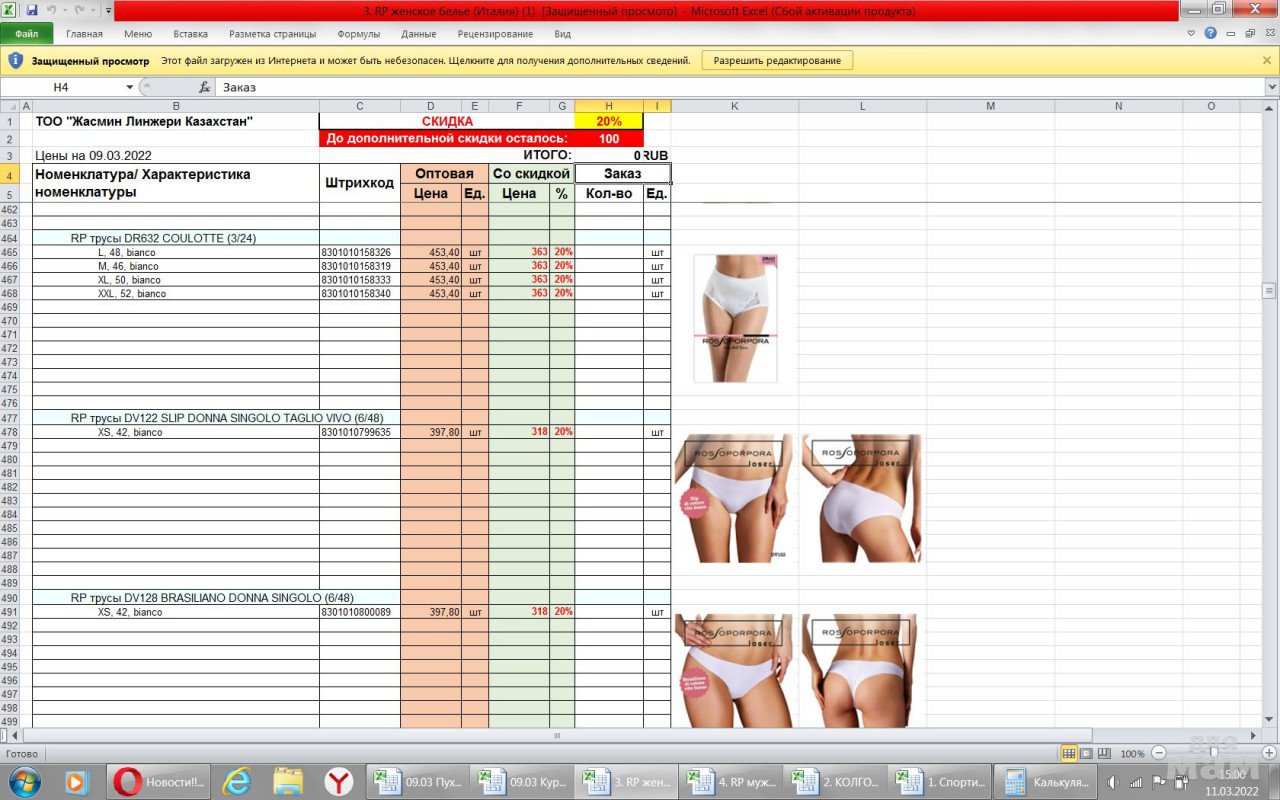Image resolution: width=1280 pixels, height=800 pixels.
Task: Click the Save icon in quick access toolbar
Action: pyautogui.click(x=32, y=10)
